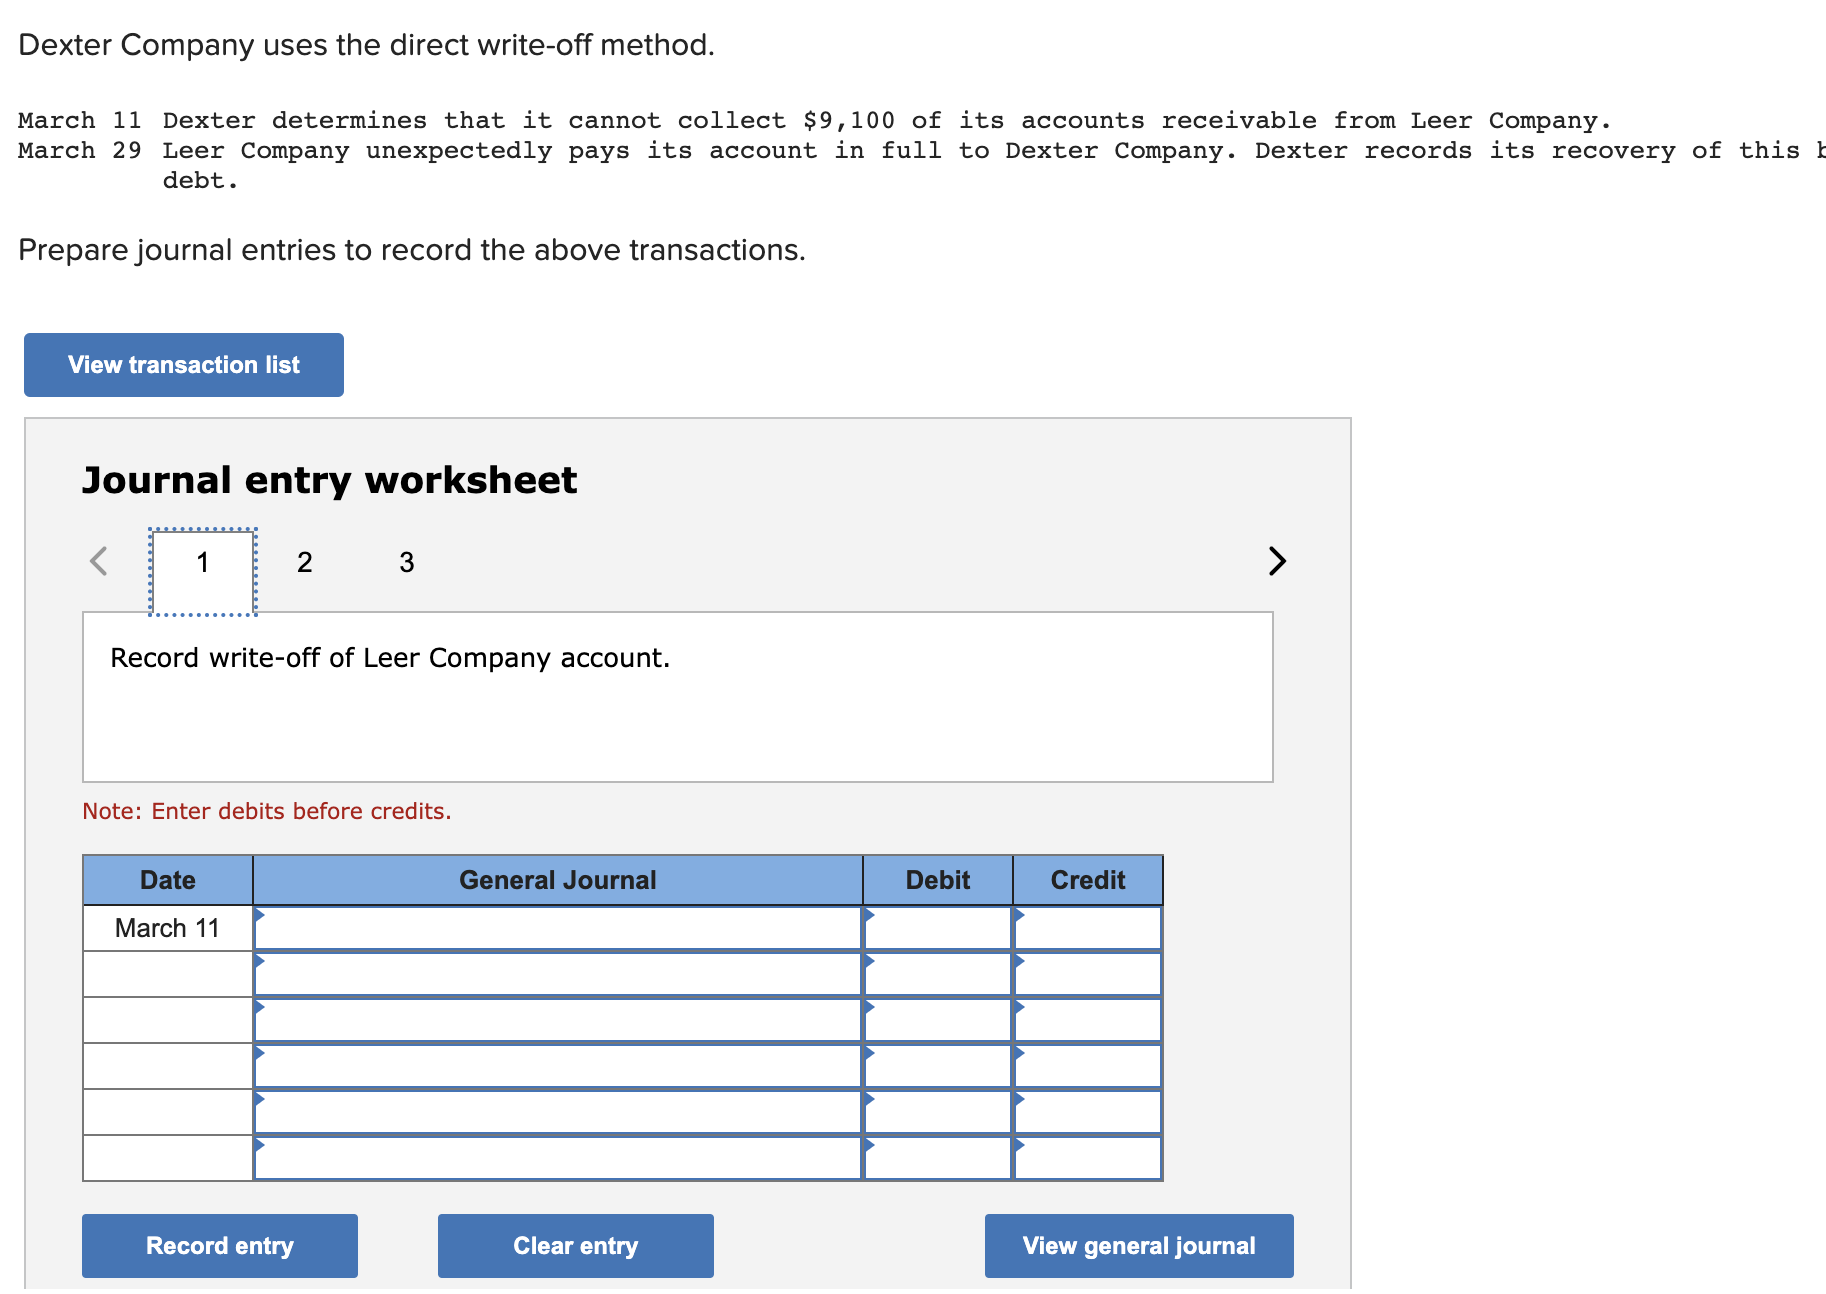1826x1294 pixels.
Task: Click the debit field on March 11 row
Action: click(x=938, y=928)
